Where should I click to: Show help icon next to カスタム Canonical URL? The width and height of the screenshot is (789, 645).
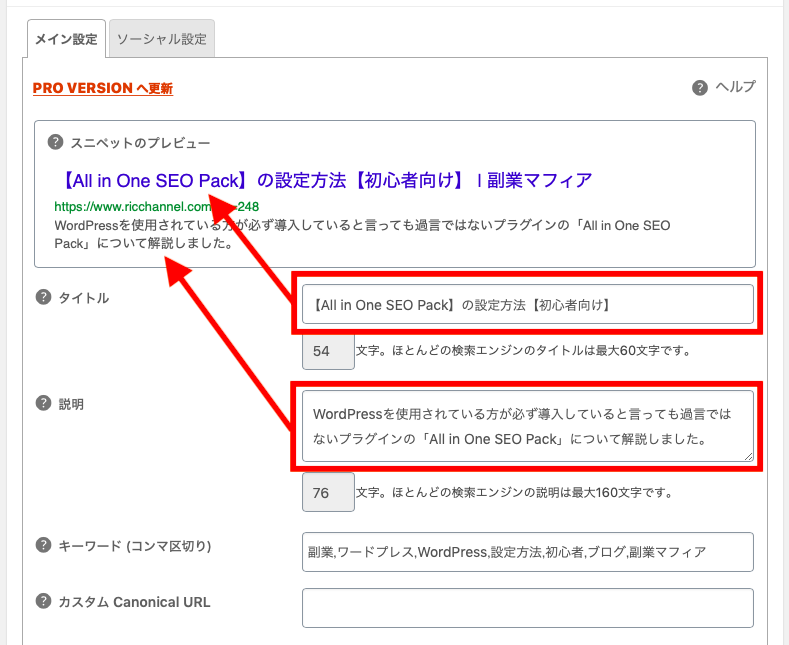tap(43, 601)
